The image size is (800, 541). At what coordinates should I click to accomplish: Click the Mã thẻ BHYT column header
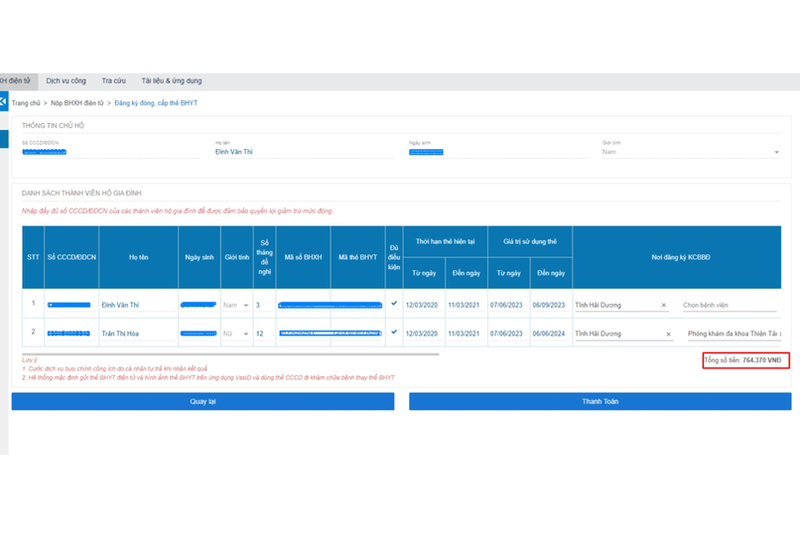click(358, 257)
